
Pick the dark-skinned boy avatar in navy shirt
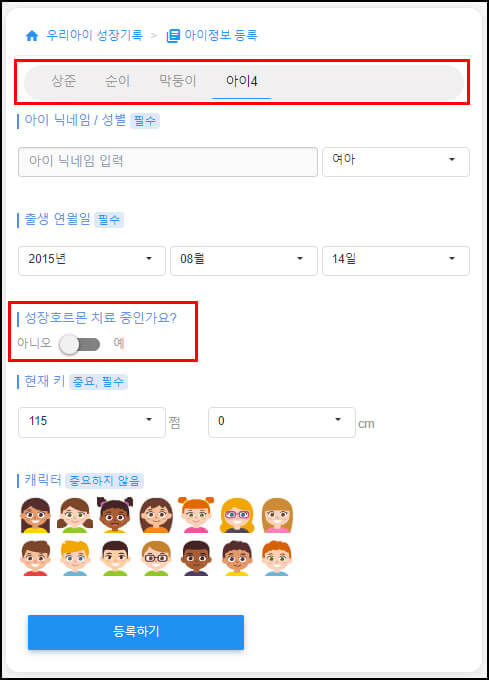click(196, 558)
